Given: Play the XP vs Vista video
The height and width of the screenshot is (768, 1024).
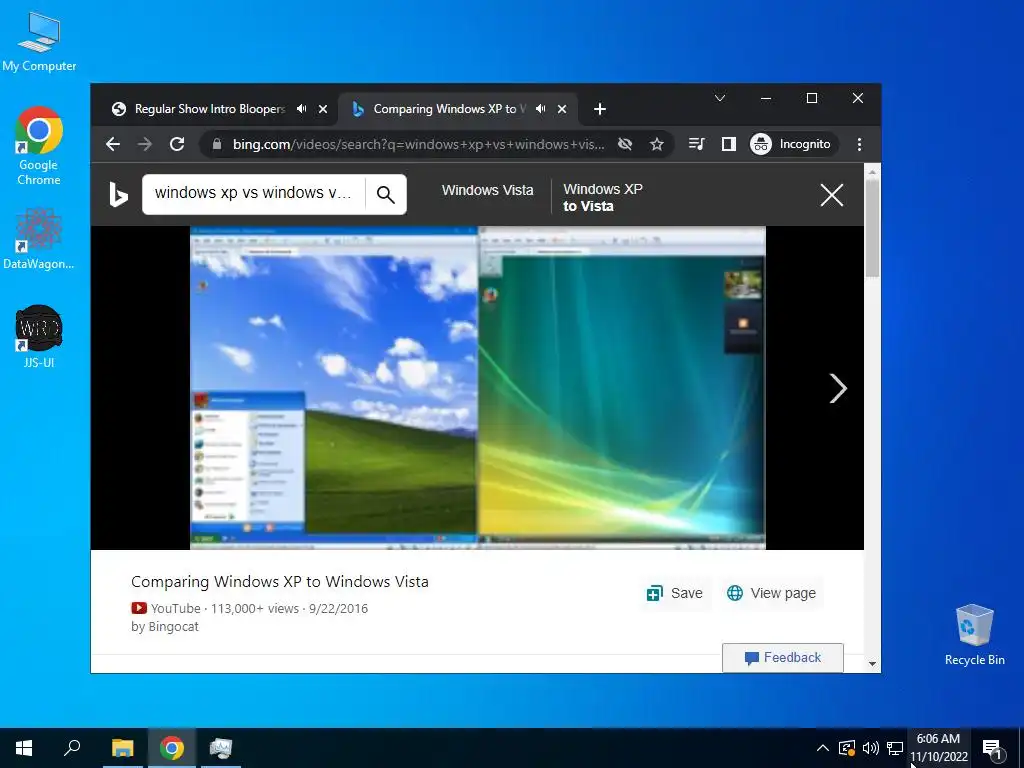Looking at the screenshot, I should [477, 387].
